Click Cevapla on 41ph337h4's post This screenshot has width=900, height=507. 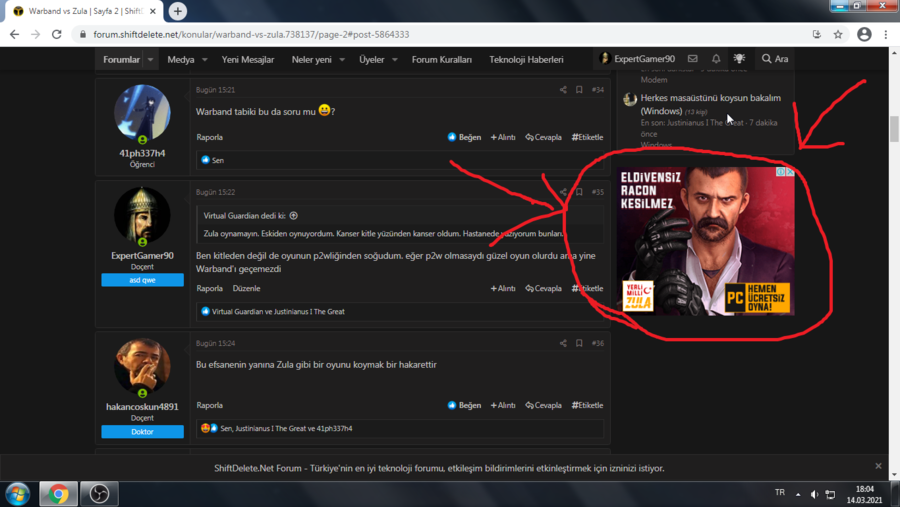[543, 137]
